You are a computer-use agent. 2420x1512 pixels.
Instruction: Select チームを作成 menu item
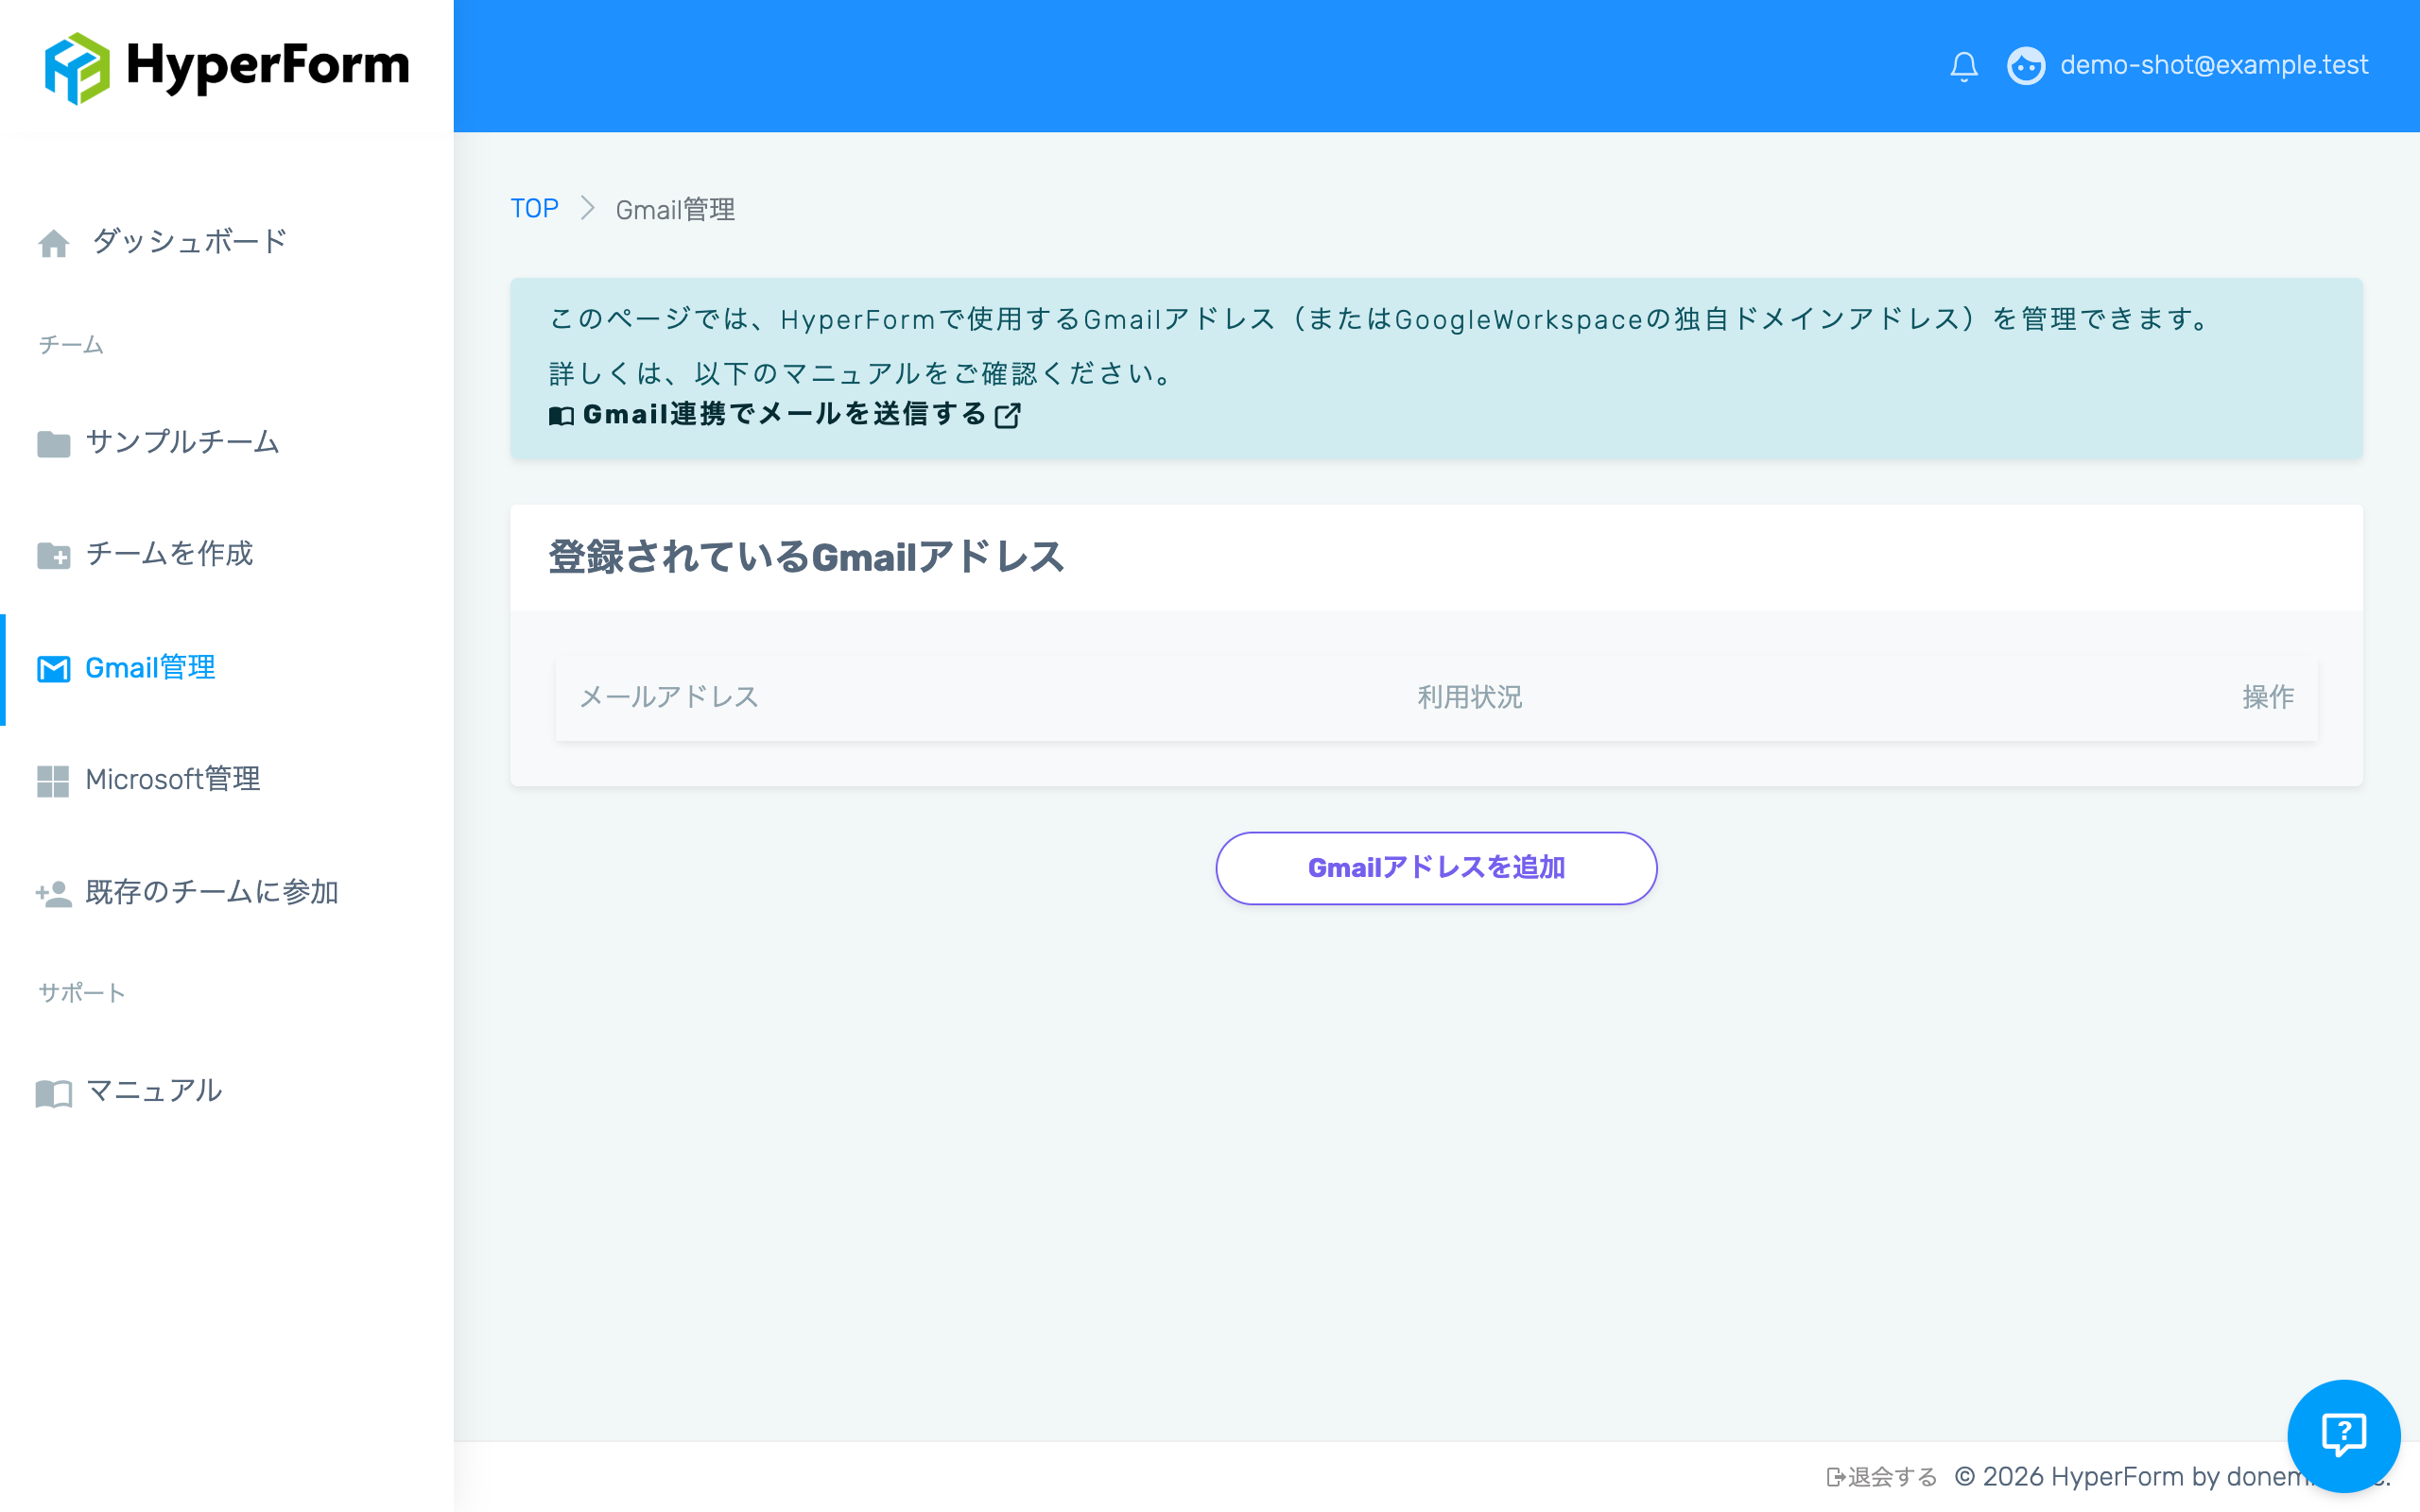click(169, 553)
